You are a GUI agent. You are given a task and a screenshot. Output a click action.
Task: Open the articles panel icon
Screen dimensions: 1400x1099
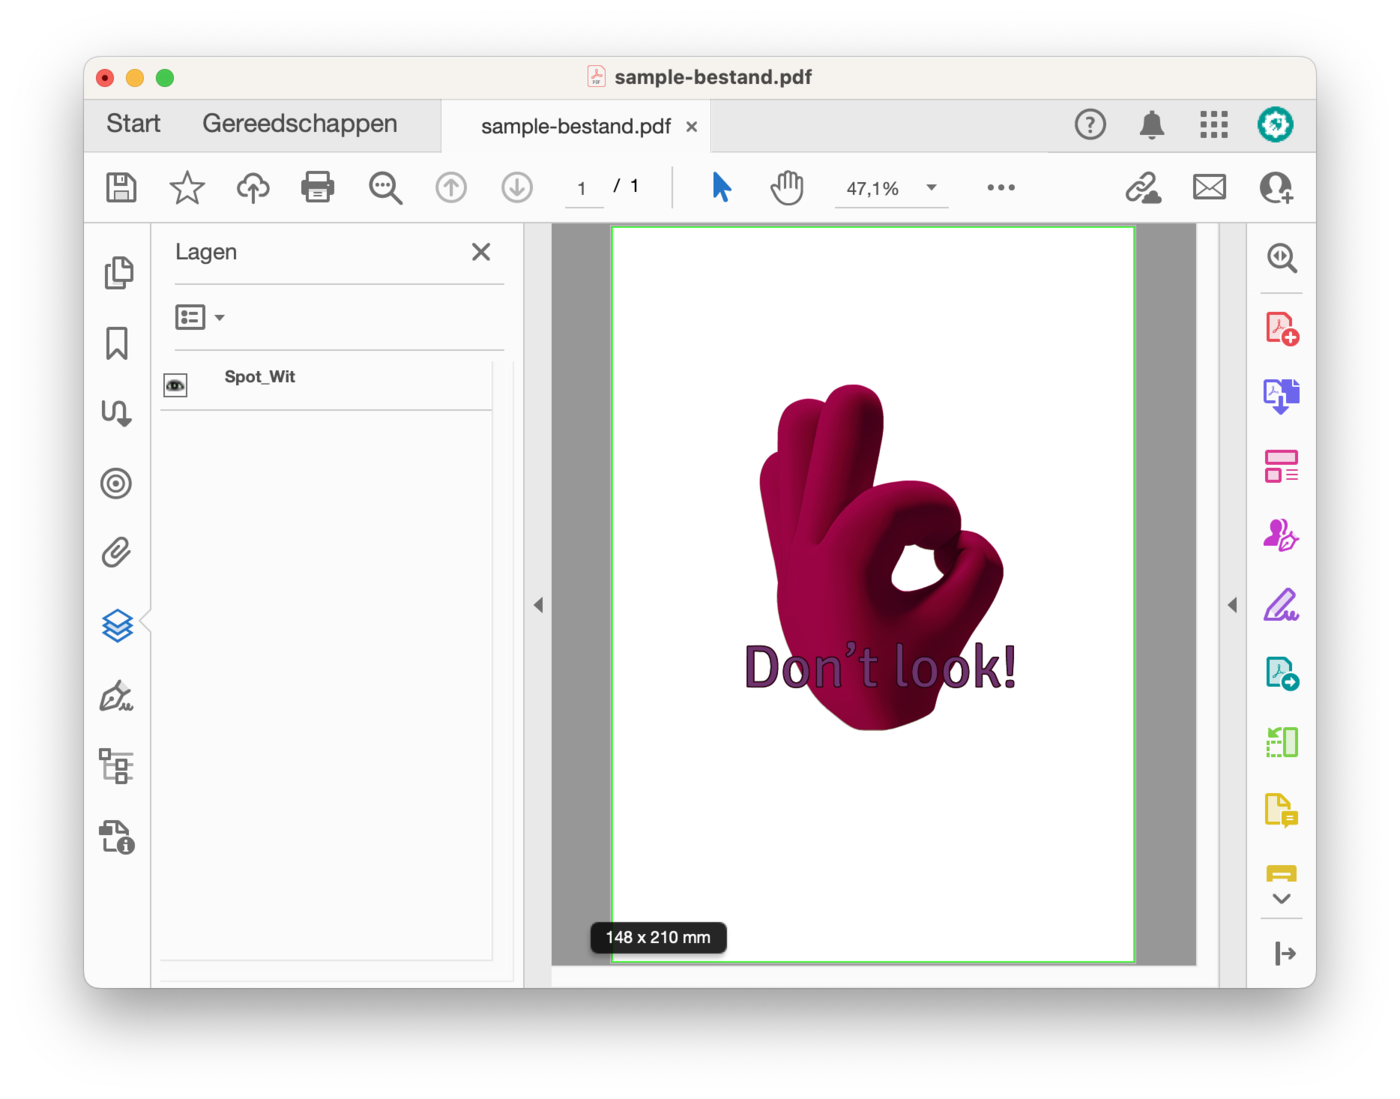pos(117,413)
